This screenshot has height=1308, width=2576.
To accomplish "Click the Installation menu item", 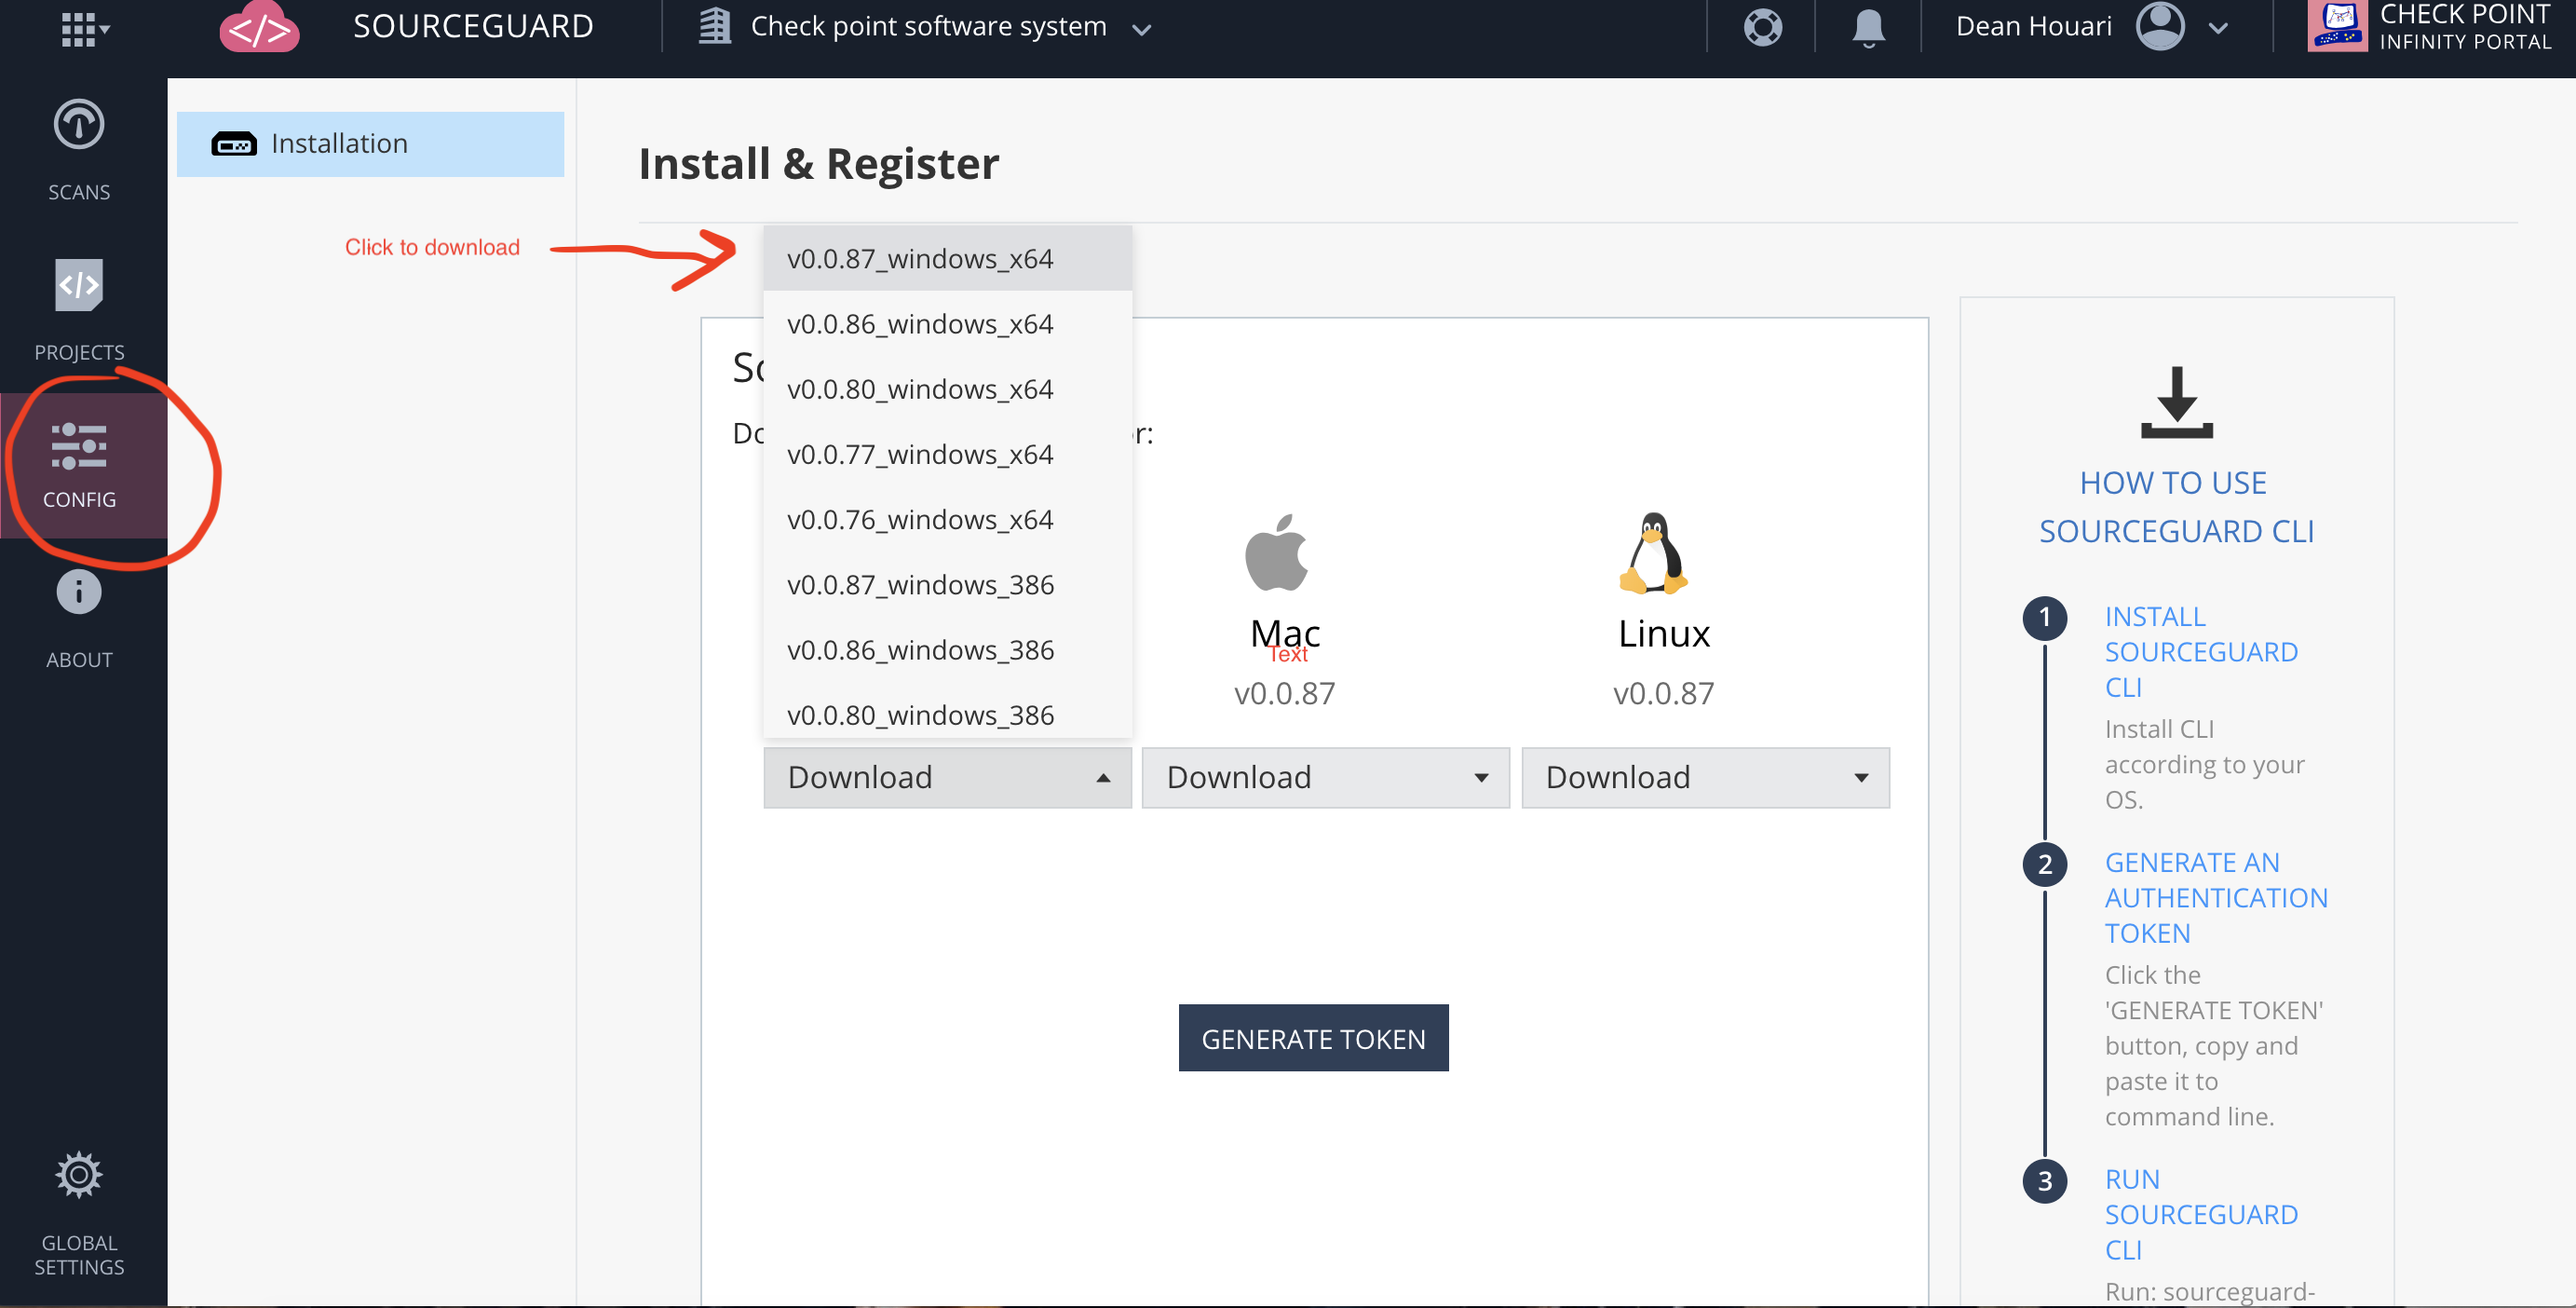I will pos(372,142).
